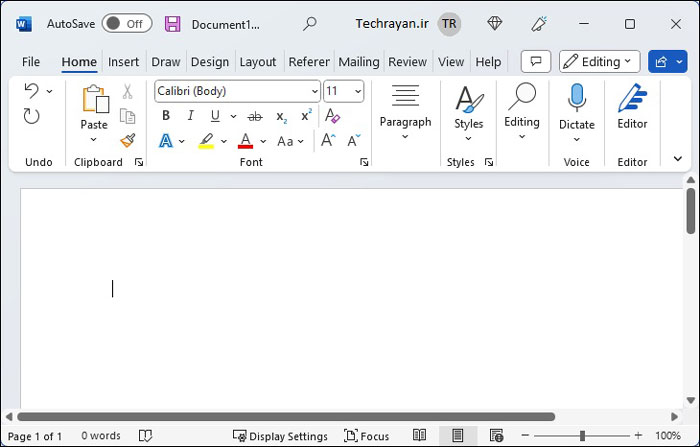
Task: Click the yellow highlight color button
Action: pyautogui.click(x=206, y=141)
